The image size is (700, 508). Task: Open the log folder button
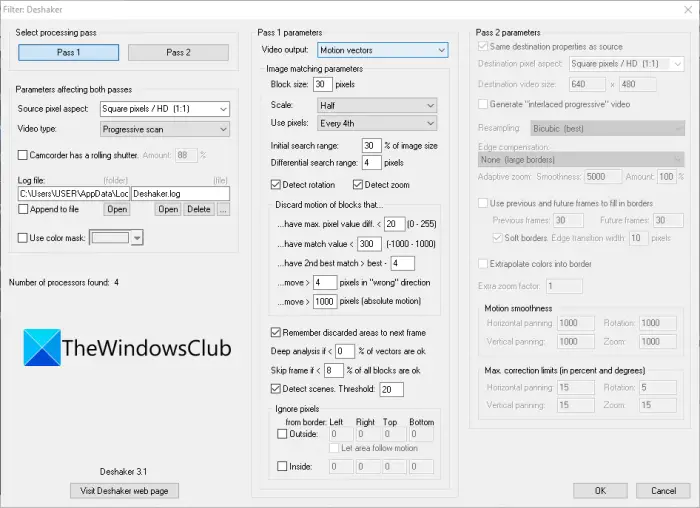tap(117, 209)
